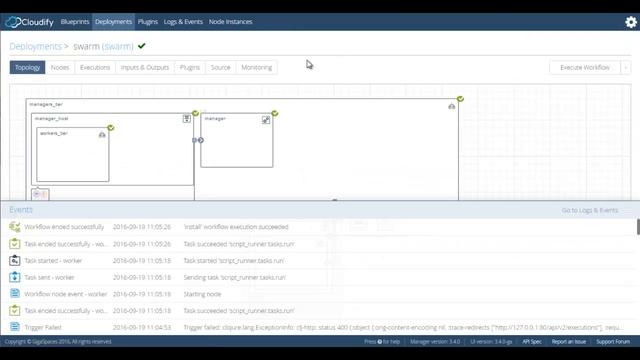Screen dimensions: 640x360
Task: Click the Task started - worker event icon
Action: [x=15, y=260]
